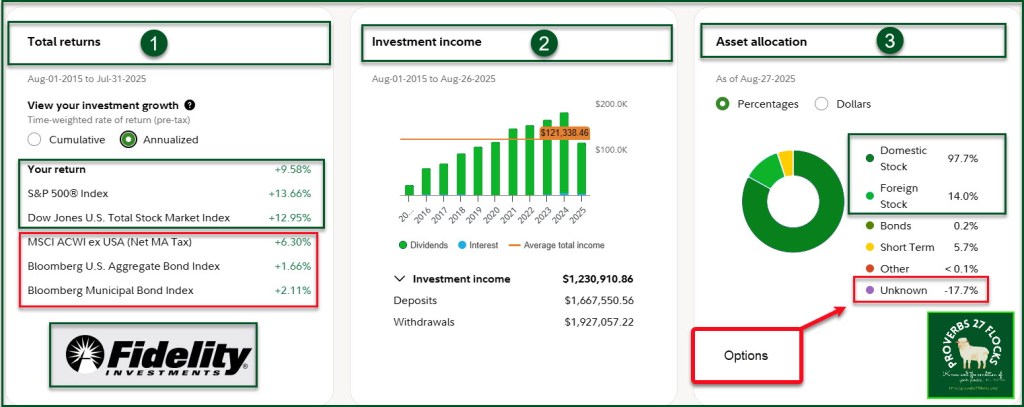
Task: Click the Fidelity Investments logo
Action: click(155, 355)
